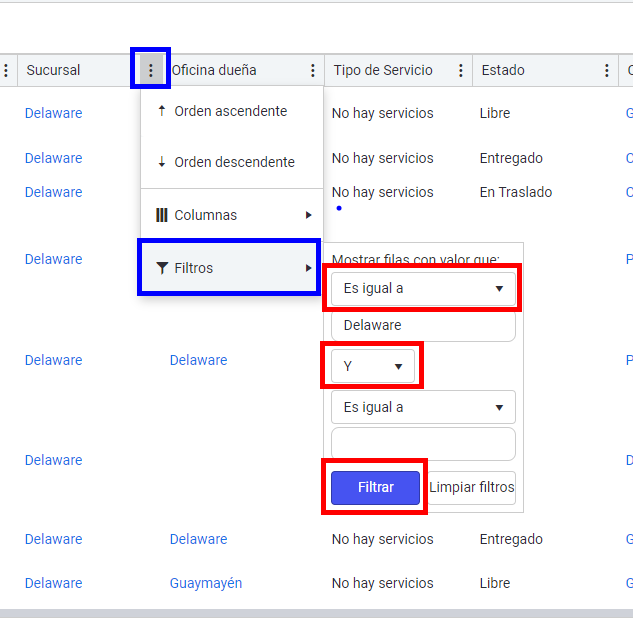
Task: Open the Guaymayén office link
Action: coord(206,583)
